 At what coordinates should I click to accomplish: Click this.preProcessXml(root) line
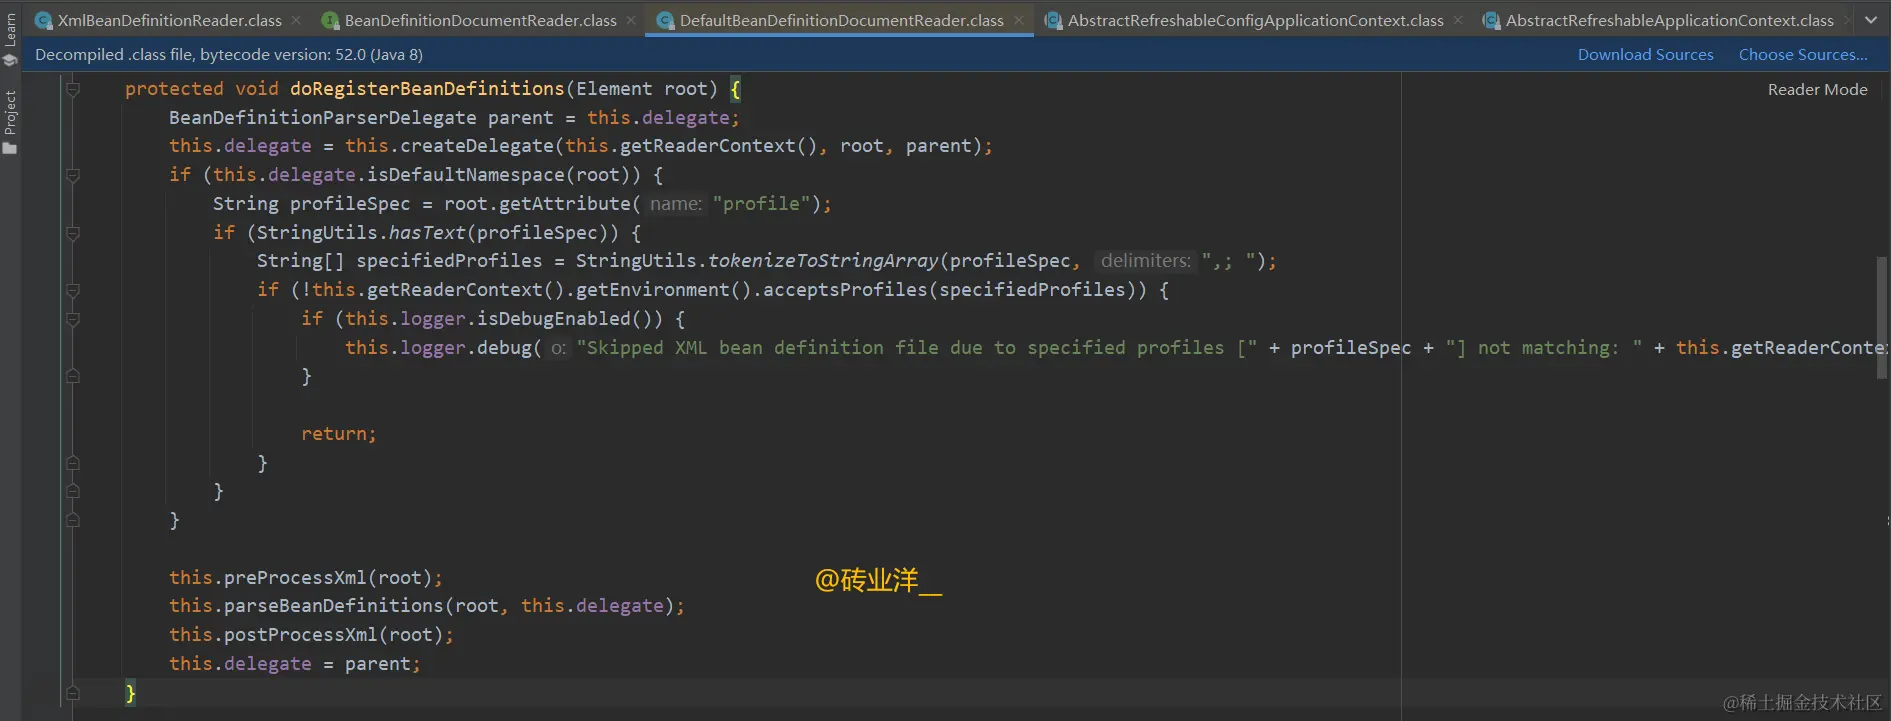click(x=305, y=578)
